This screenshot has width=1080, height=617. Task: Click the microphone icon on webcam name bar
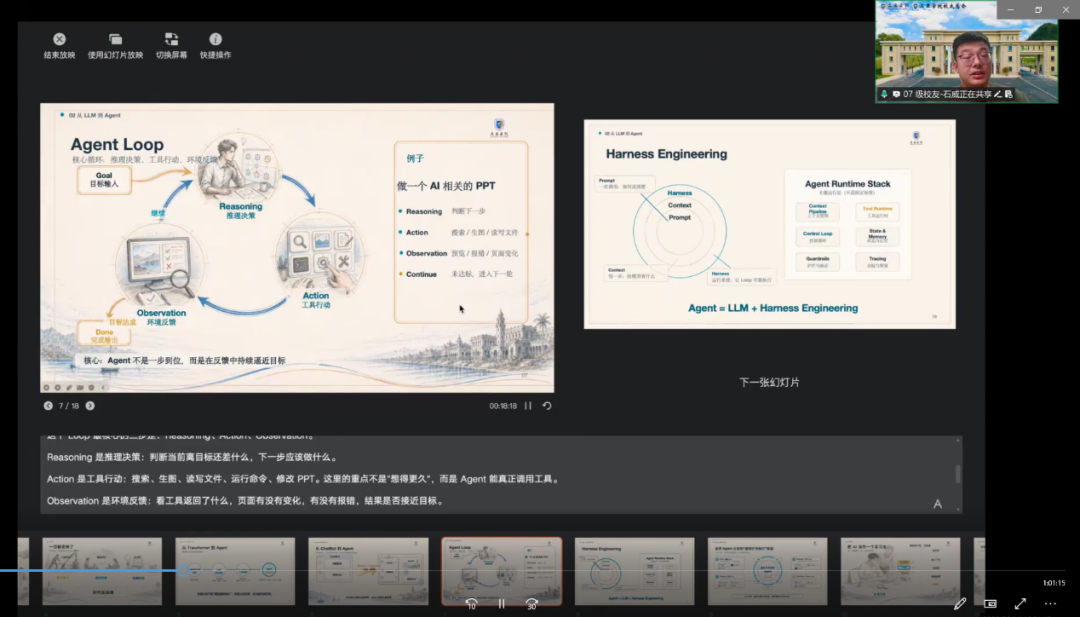pos(884,94)
